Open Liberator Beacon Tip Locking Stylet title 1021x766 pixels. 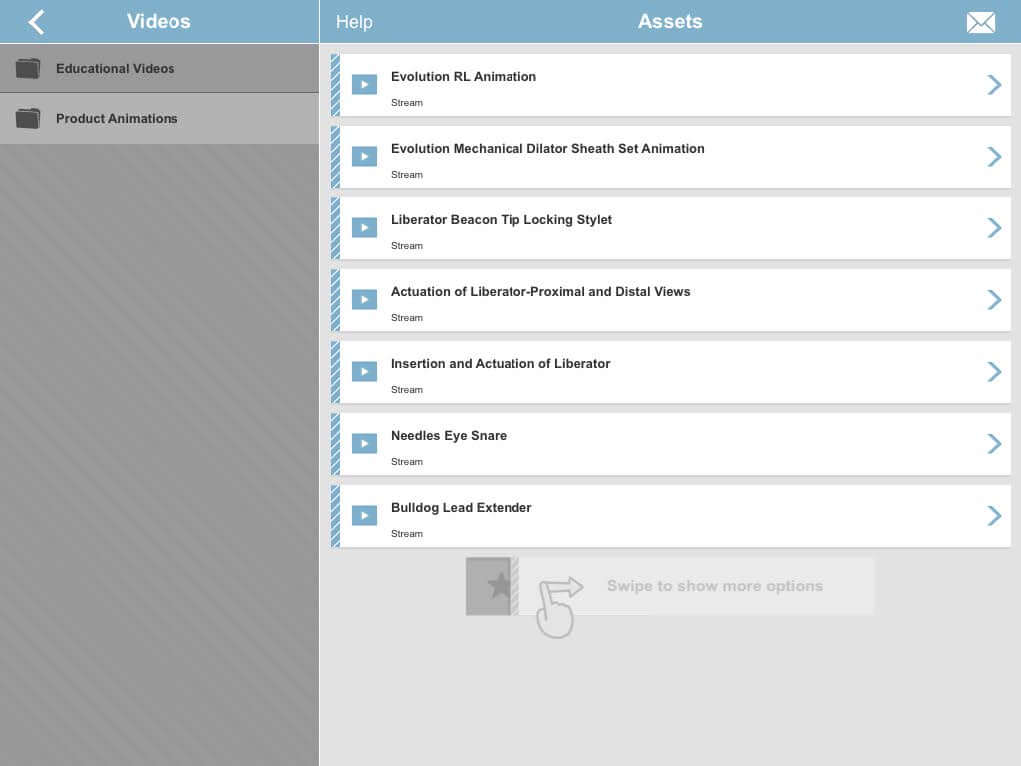pos(501,220)
